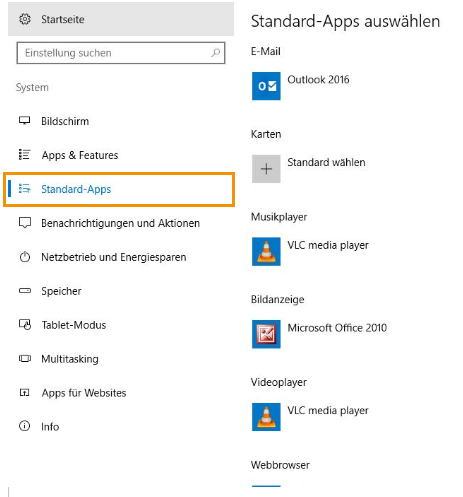Click the Bildschirm monitor icon

pos(24,121)
